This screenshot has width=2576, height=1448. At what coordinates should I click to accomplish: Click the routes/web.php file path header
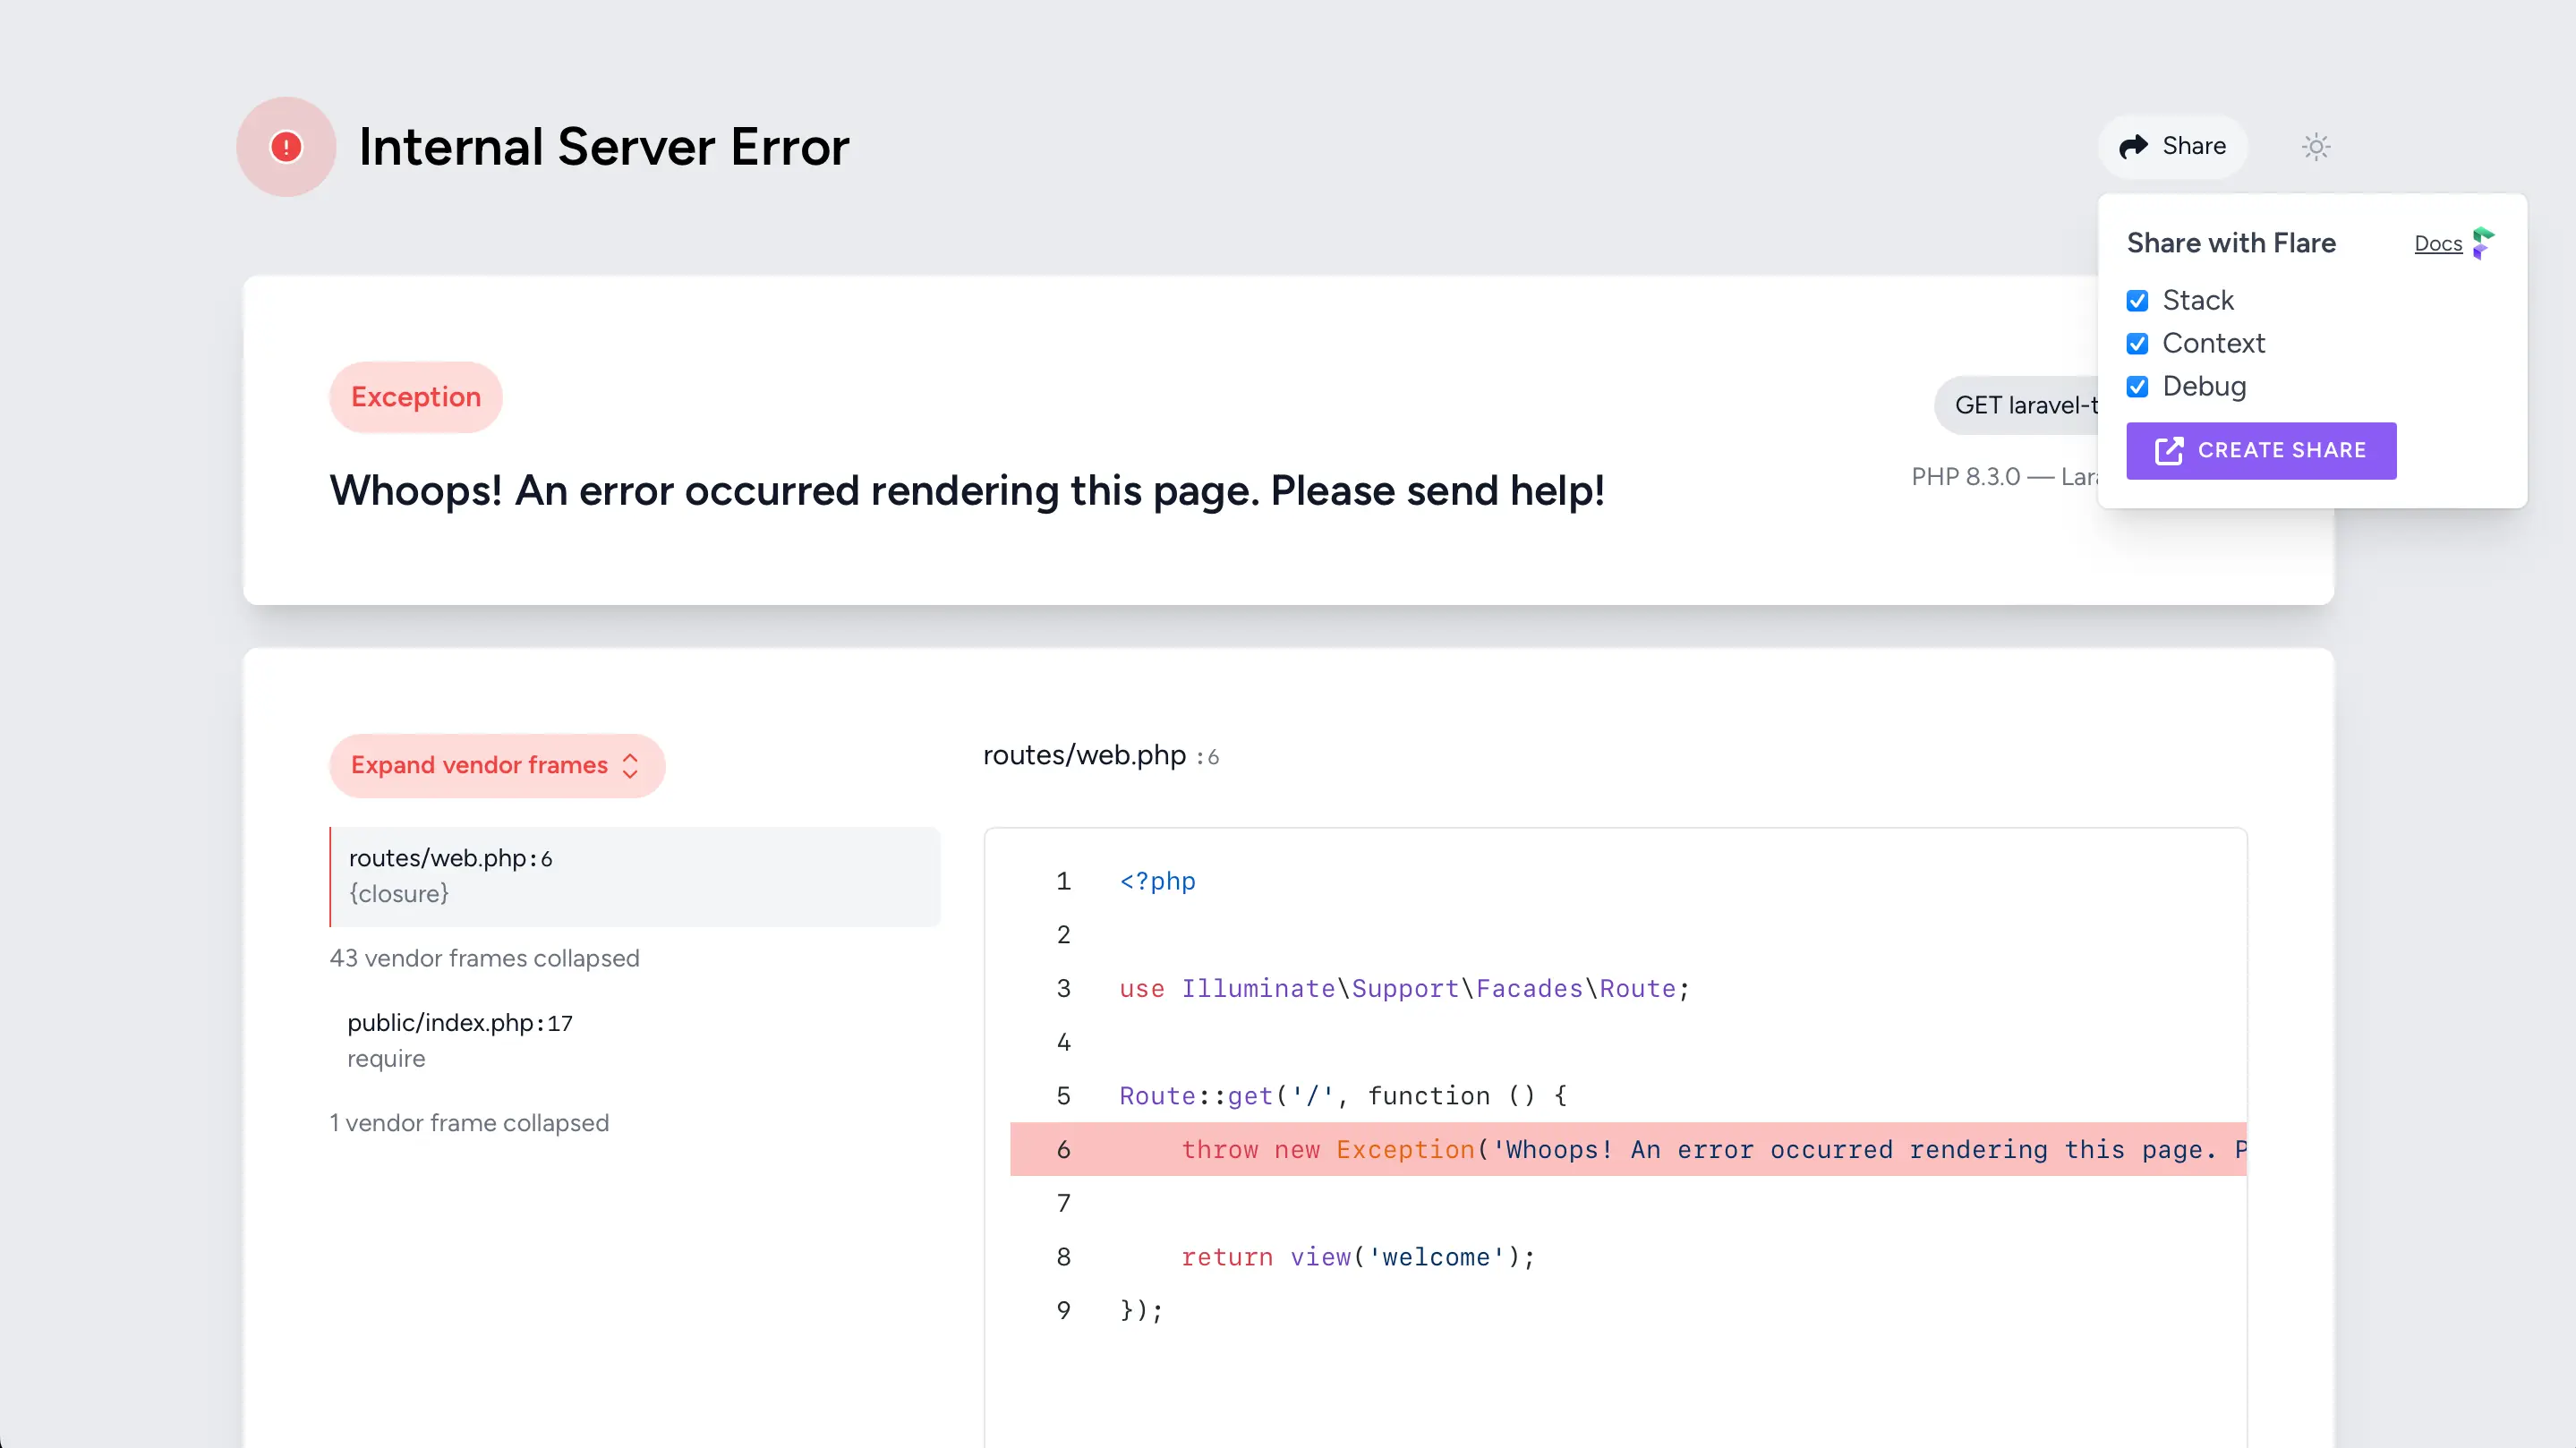click(x=1084, y=755)
